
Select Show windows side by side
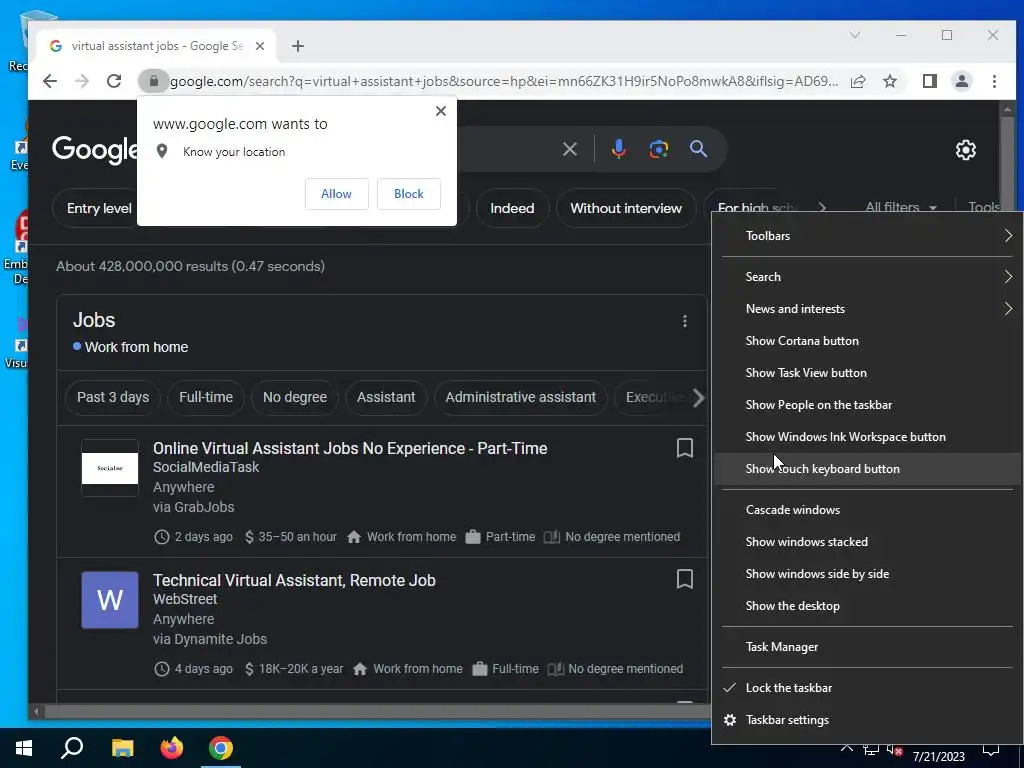point(867,574)
